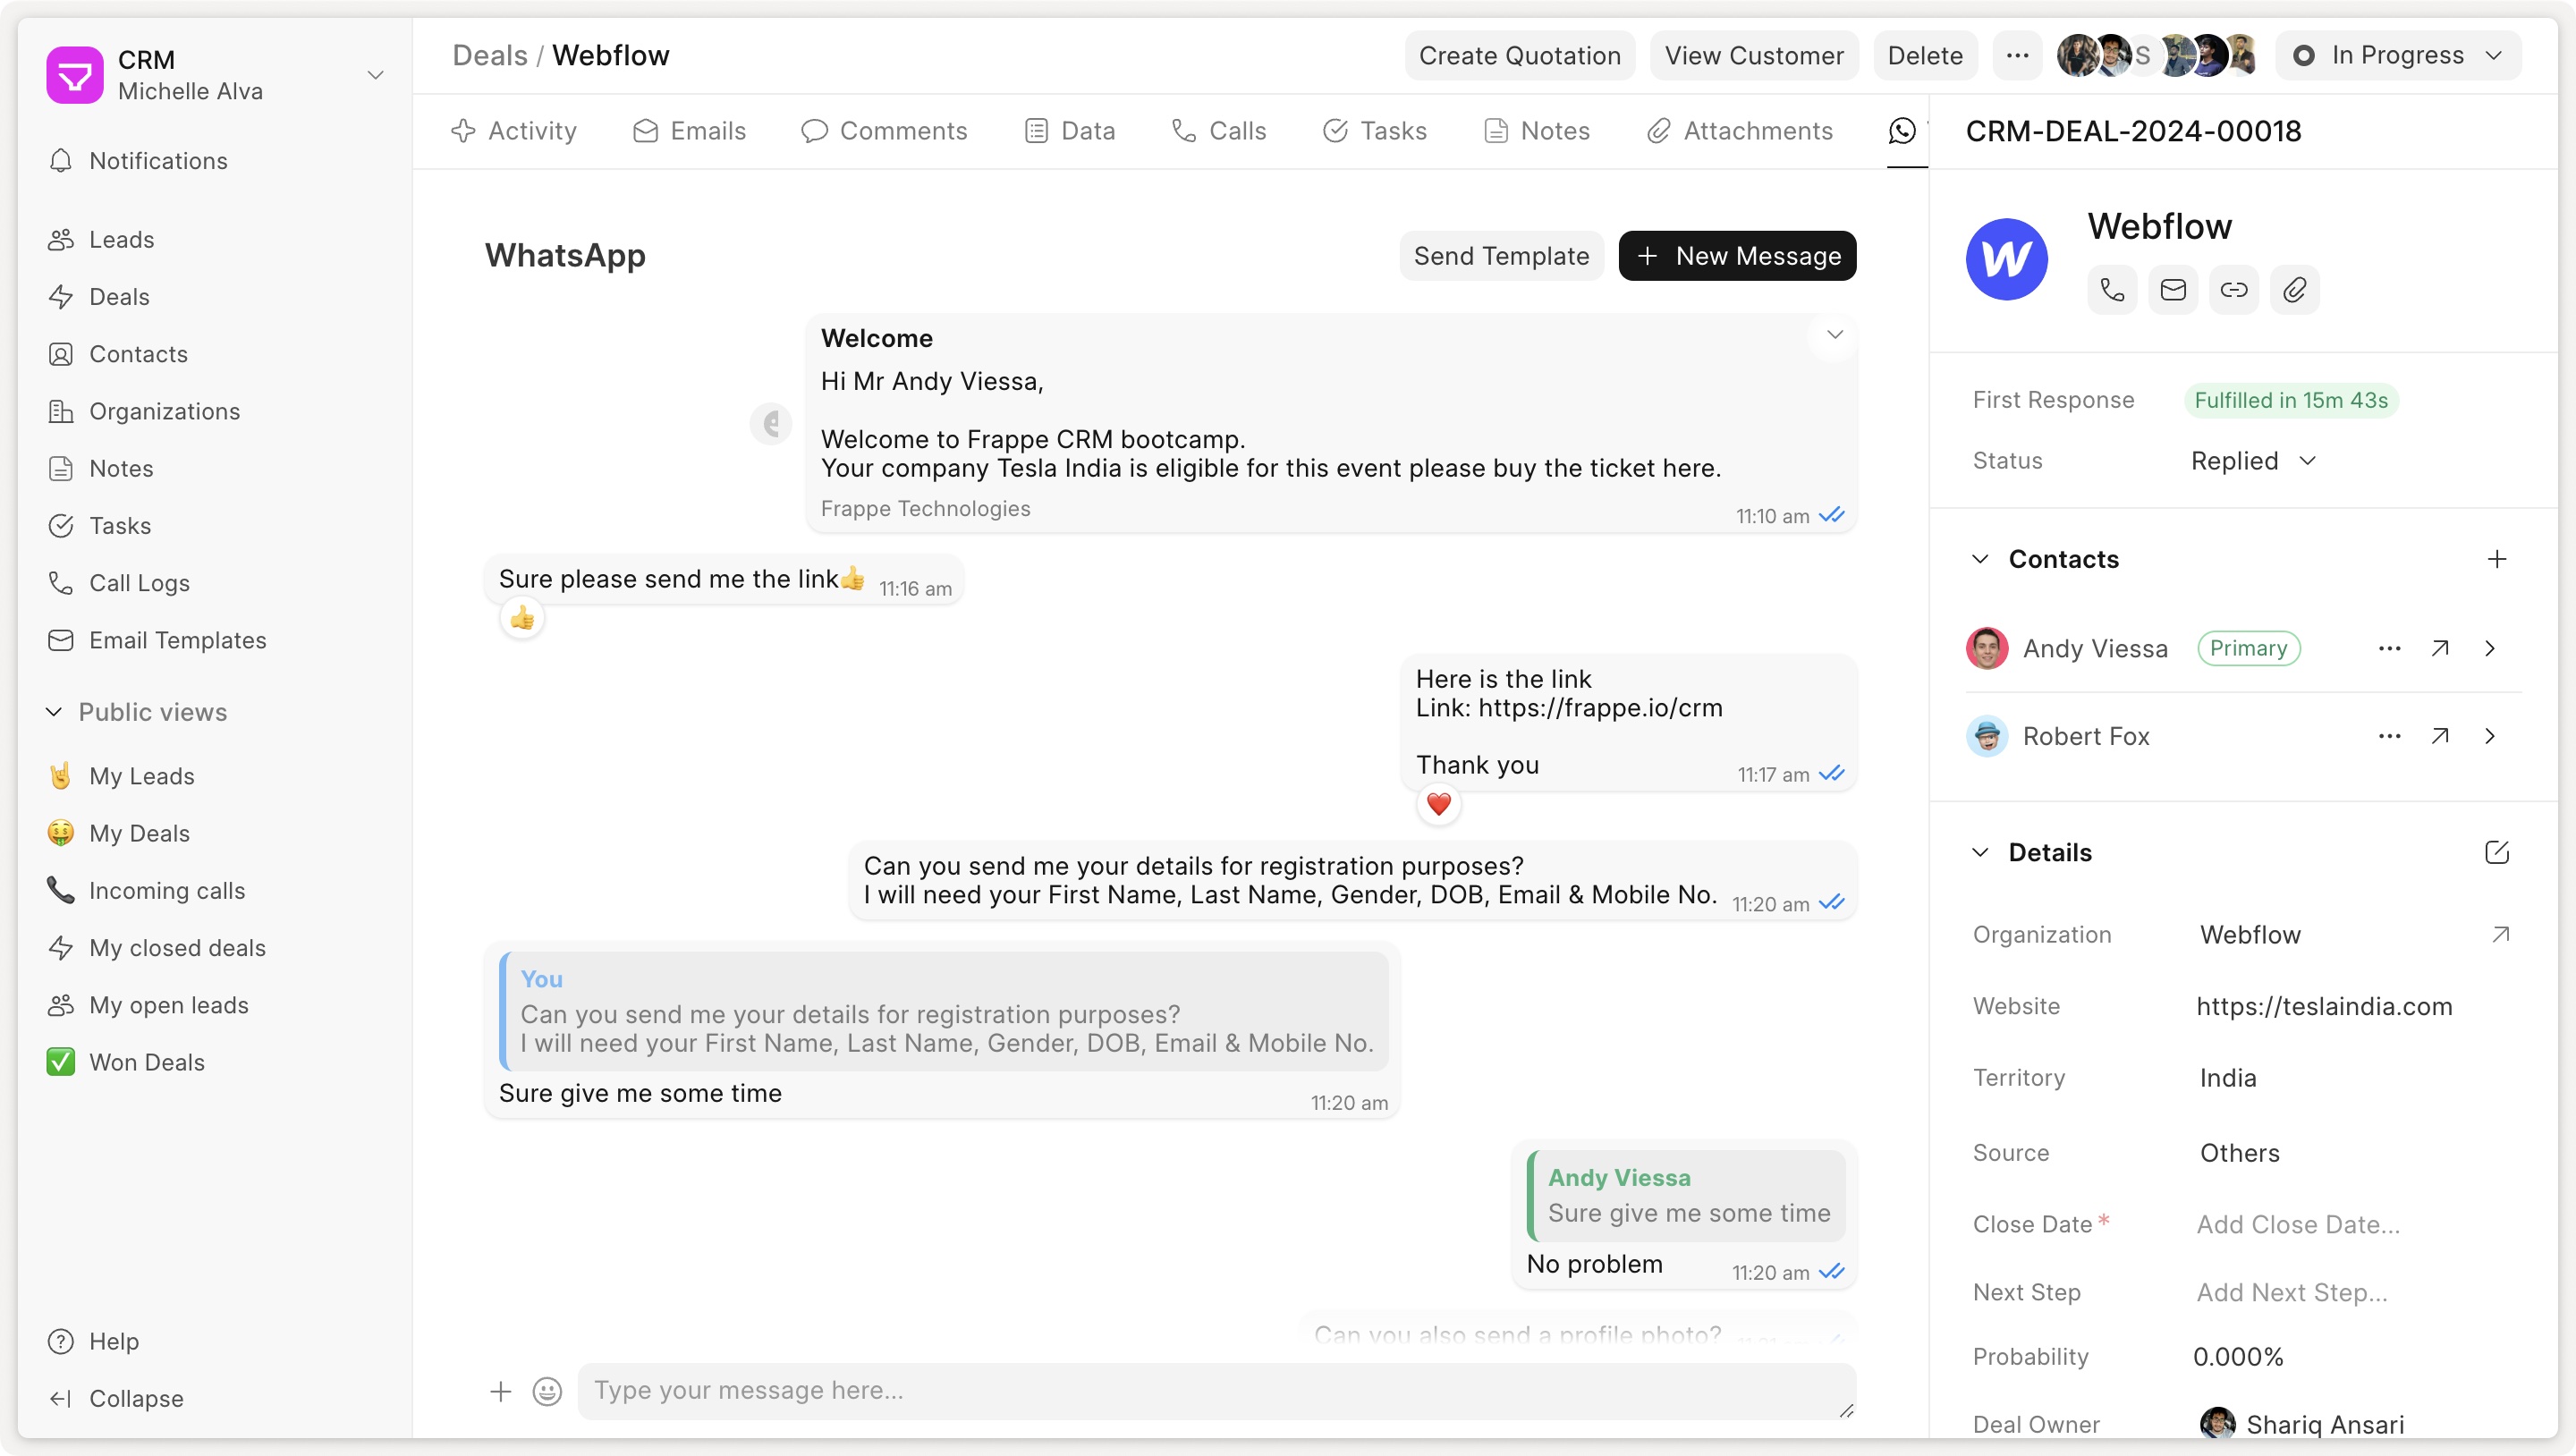The width and height of the screenshot is (2576, 1456).
Task: Open the WhatsApp tab icon
Action: coord(1902,131)
